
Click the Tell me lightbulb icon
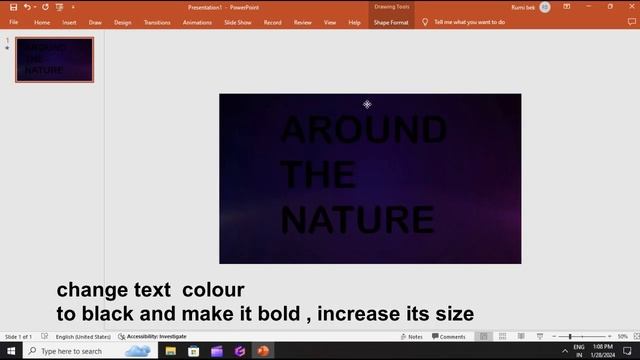[425, 22]
